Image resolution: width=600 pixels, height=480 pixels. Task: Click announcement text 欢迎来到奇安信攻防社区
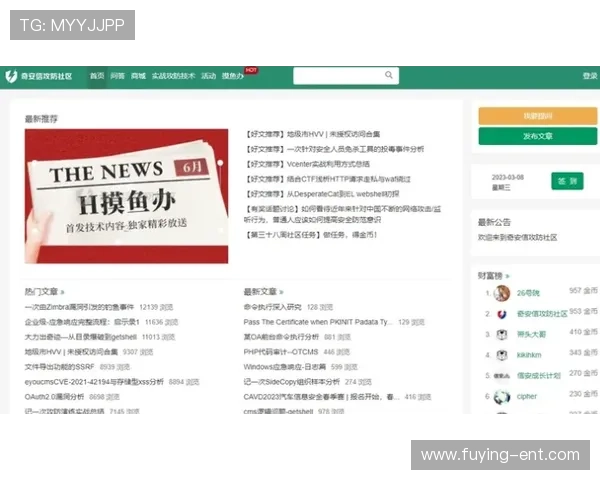coord(517,237)
